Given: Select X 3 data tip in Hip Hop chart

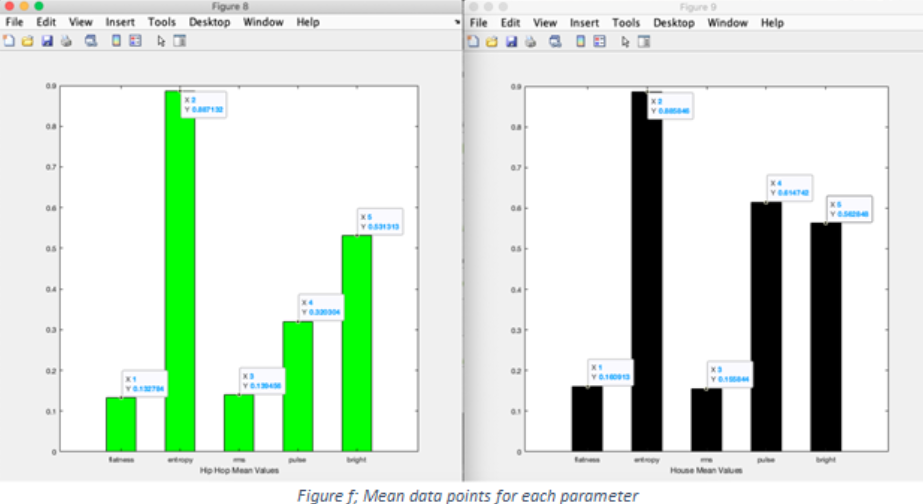Looking at the screenshot, I should coord(263,381).
